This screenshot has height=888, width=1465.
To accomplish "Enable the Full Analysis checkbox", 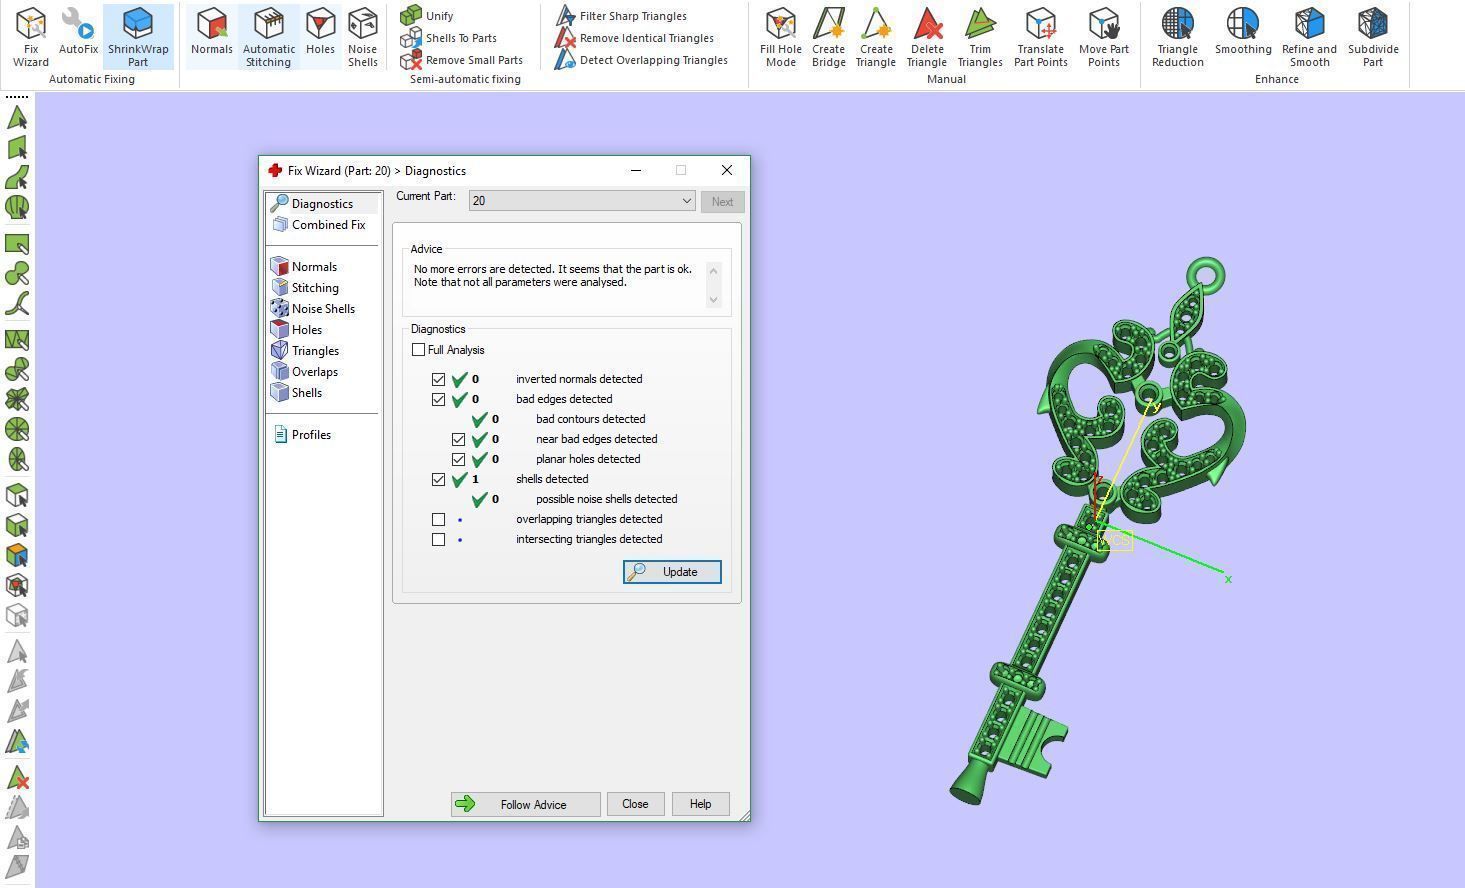I will pyautogui.click(x=418, y=350).
